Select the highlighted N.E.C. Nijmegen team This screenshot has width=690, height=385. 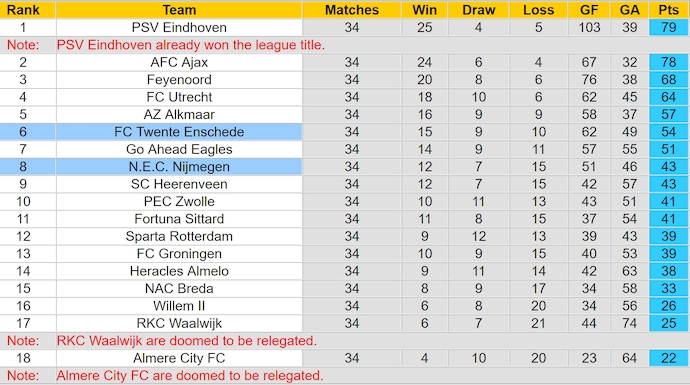tap(179, 166)
